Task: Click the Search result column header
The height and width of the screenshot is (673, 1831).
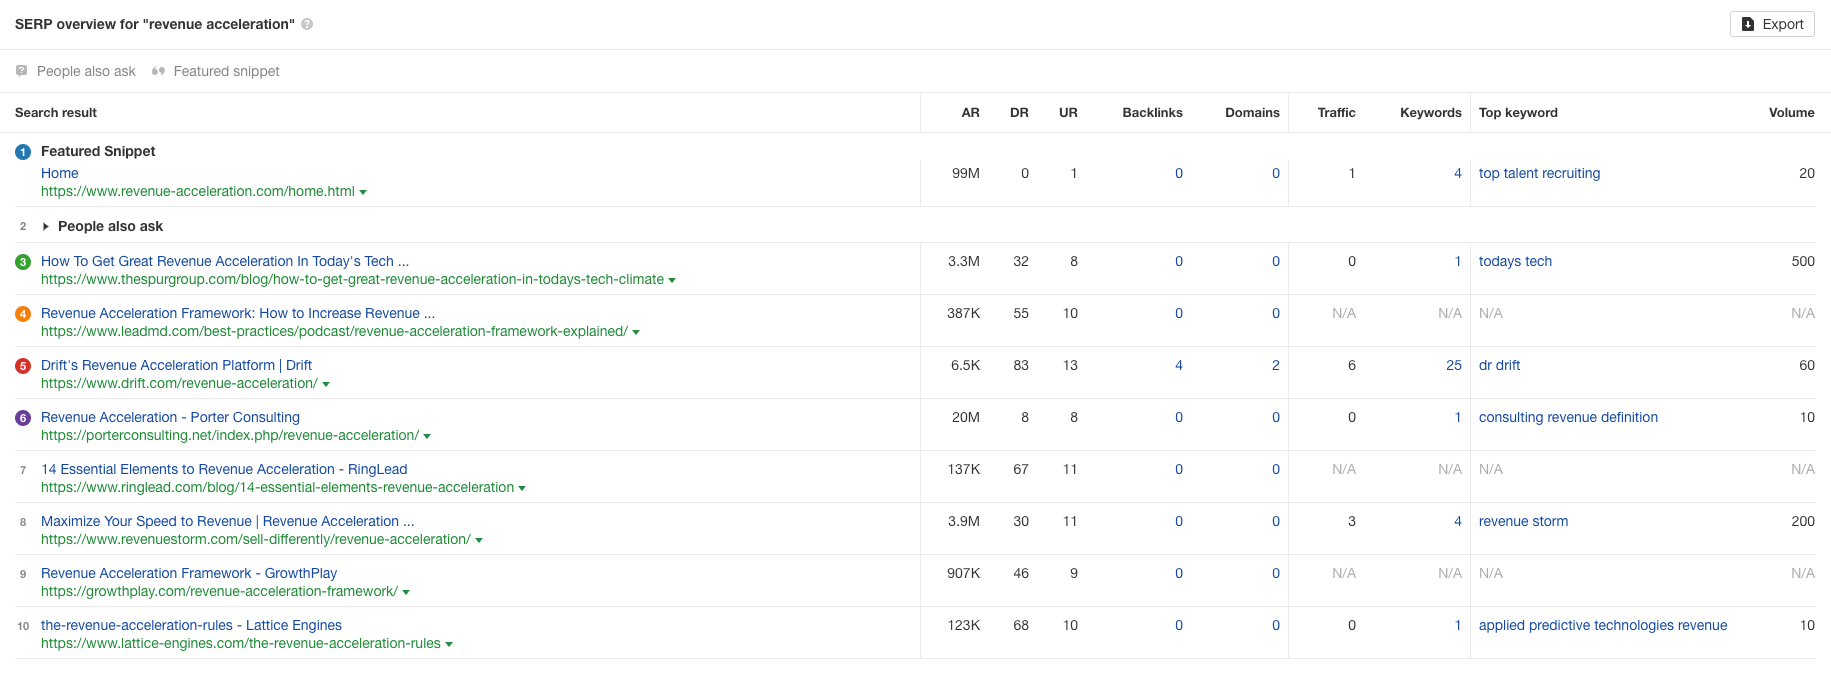Action: [56, 112]
